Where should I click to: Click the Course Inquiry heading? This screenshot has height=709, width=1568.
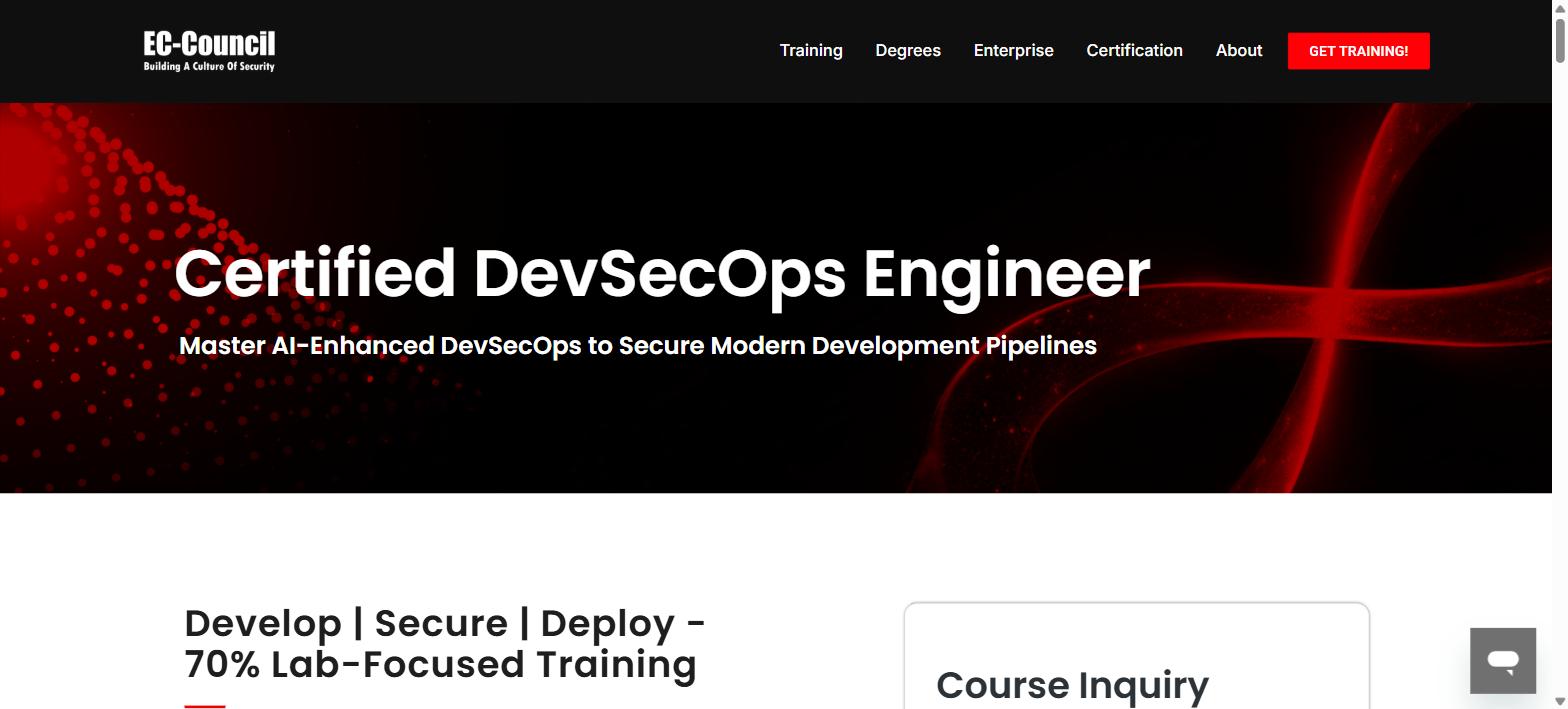1072,686
